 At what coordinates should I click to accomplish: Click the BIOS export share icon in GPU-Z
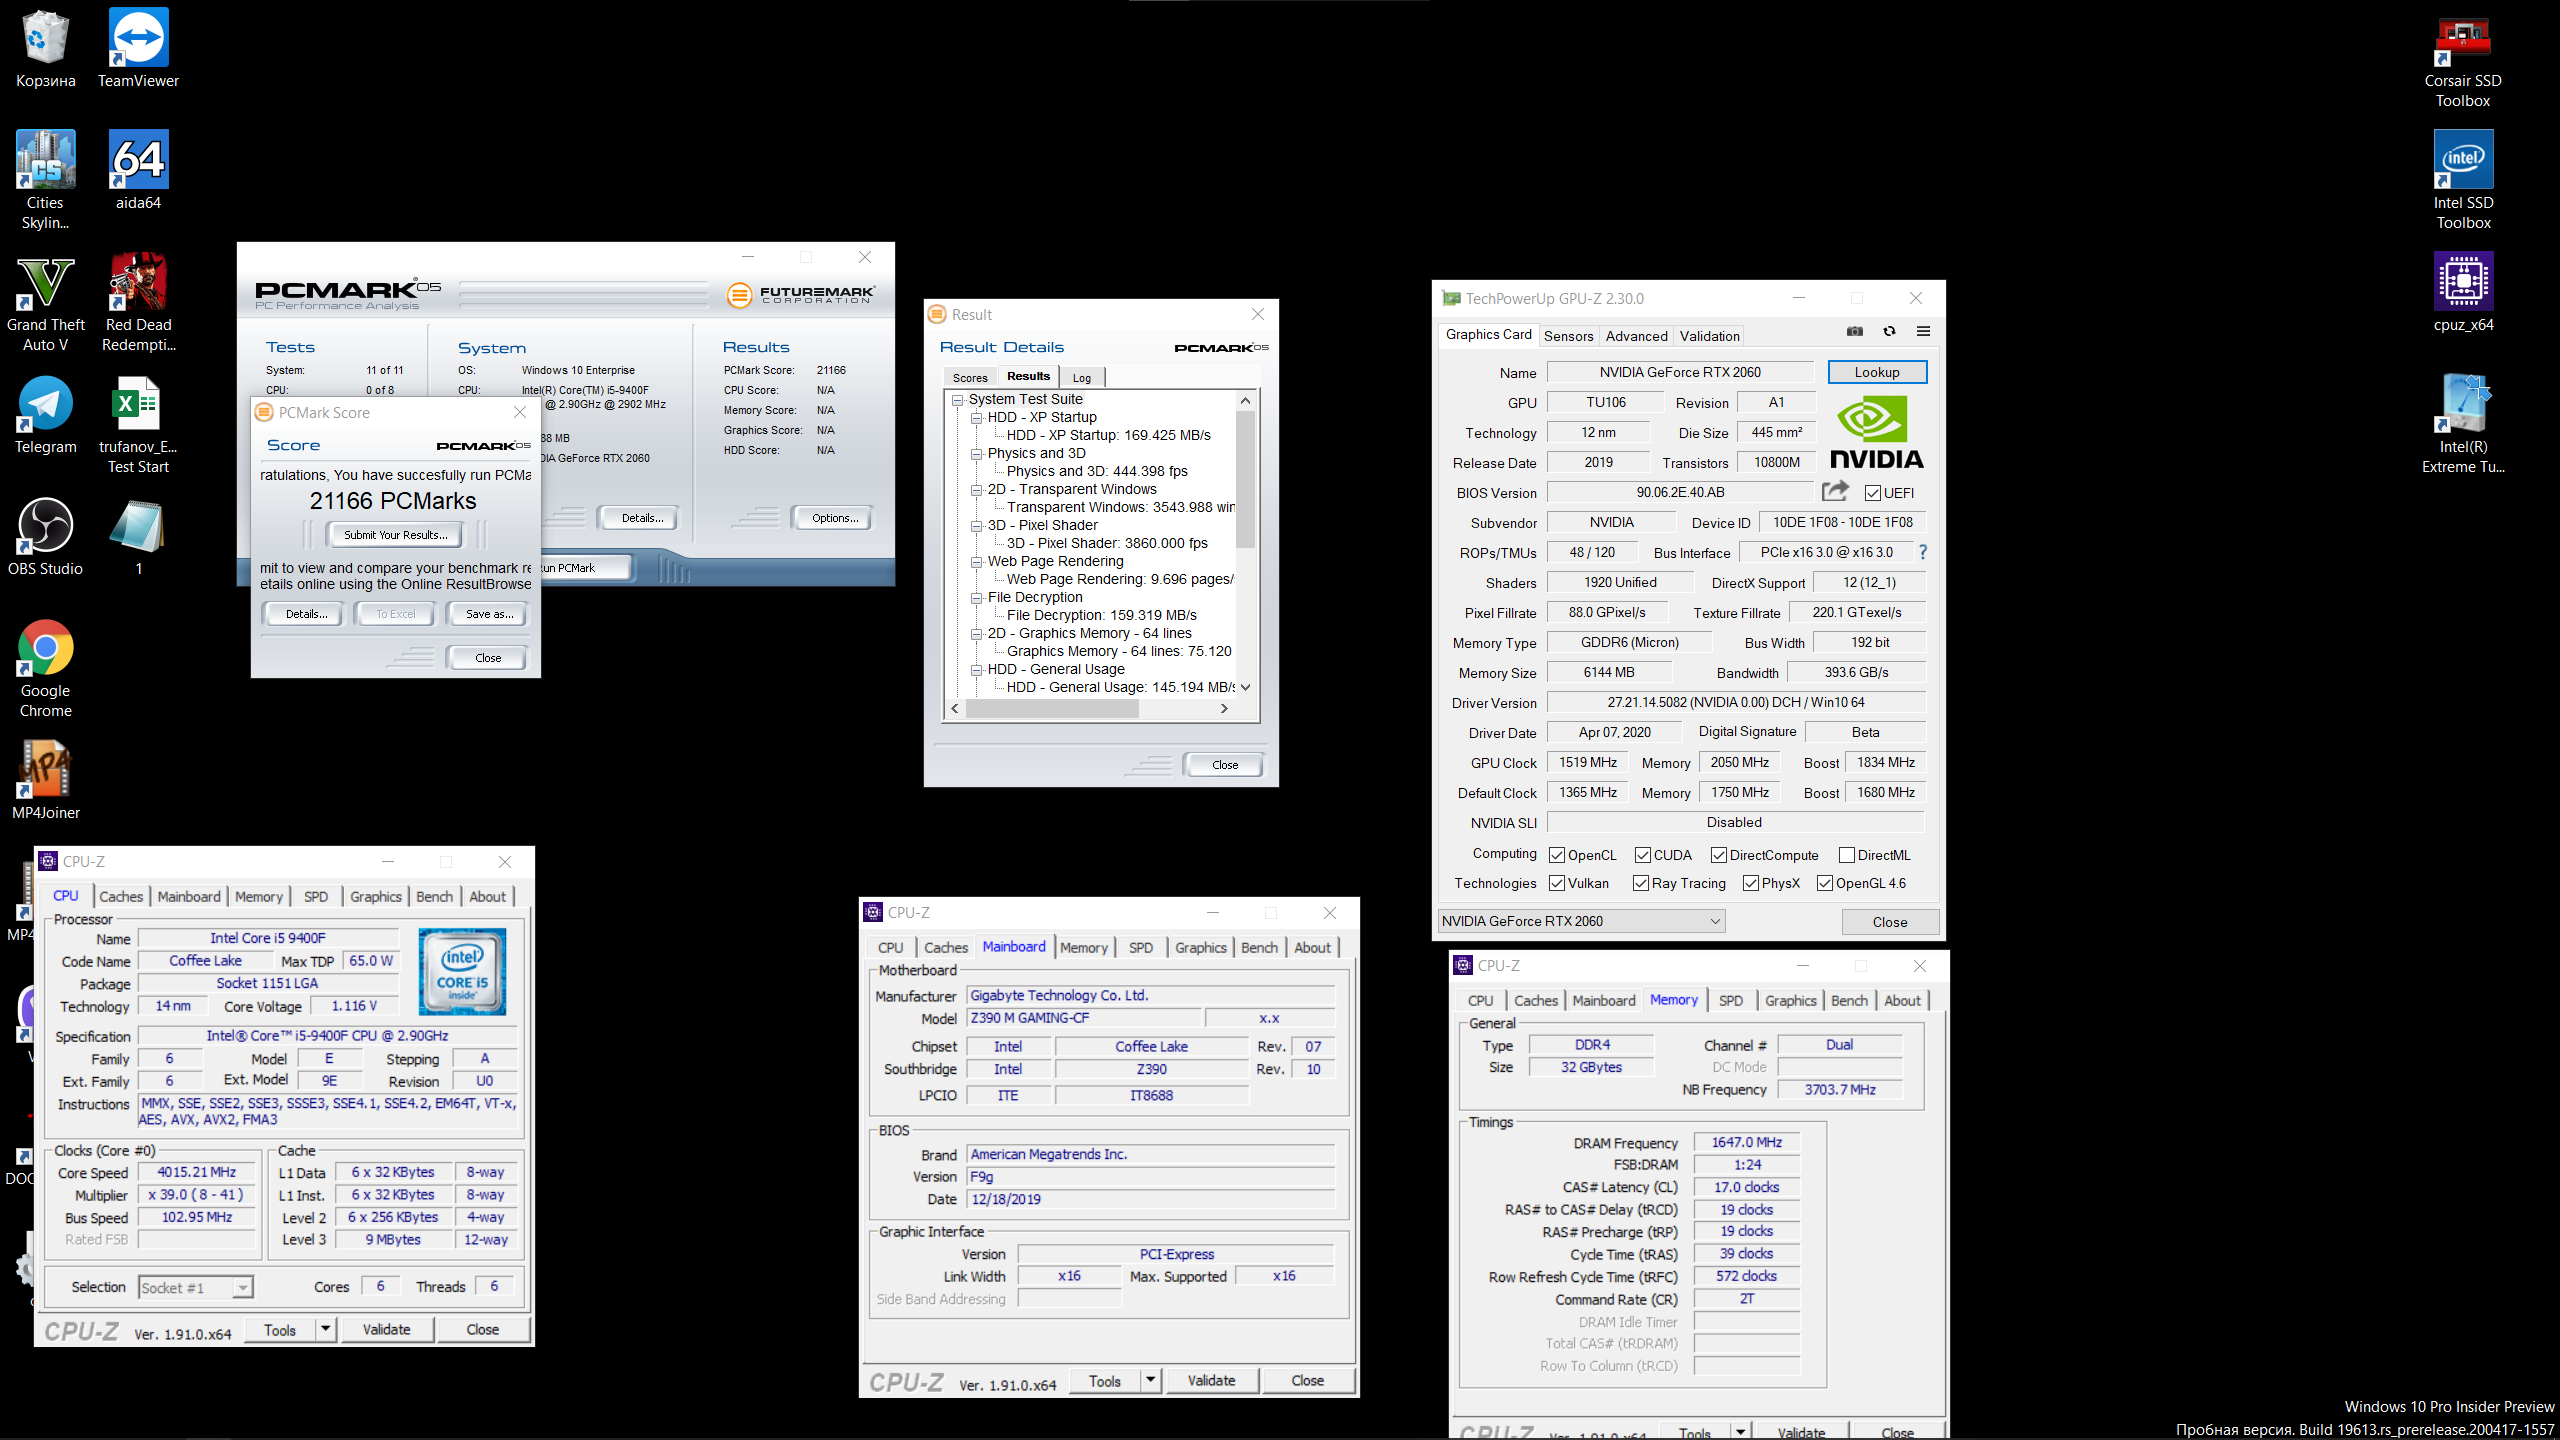(1835, 491)
